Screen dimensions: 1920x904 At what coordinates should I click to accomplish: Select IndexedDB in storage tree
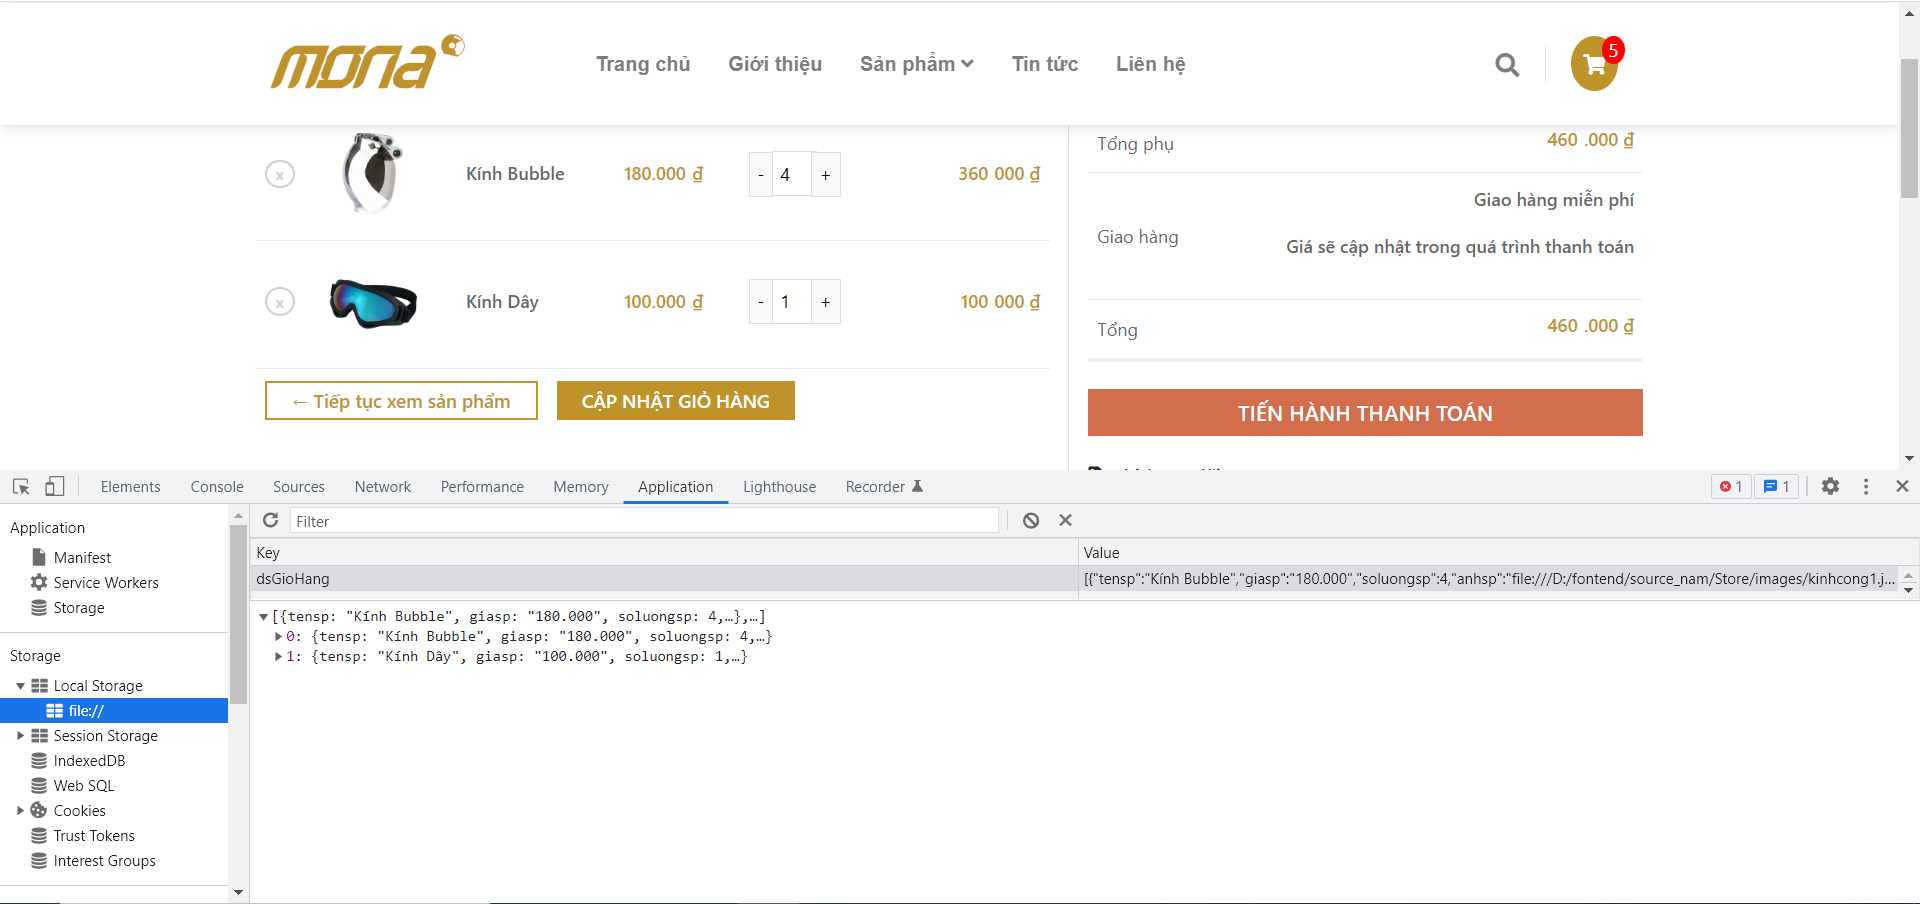89,761
